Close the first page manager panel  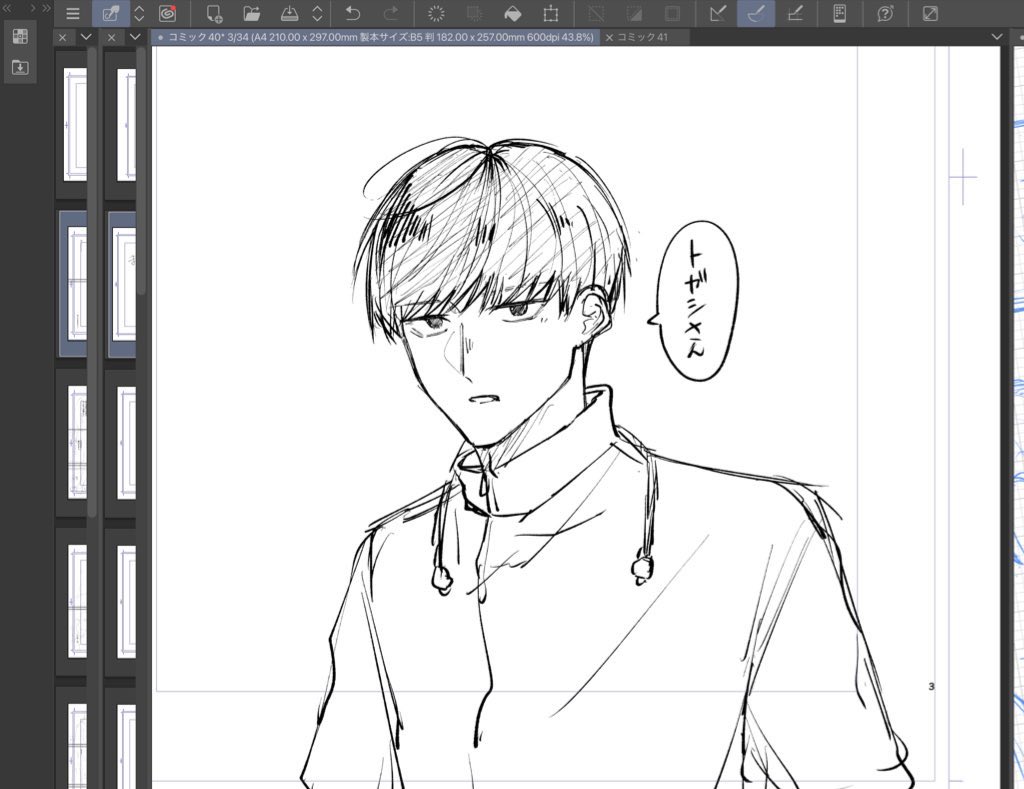[x=62, y=37]
